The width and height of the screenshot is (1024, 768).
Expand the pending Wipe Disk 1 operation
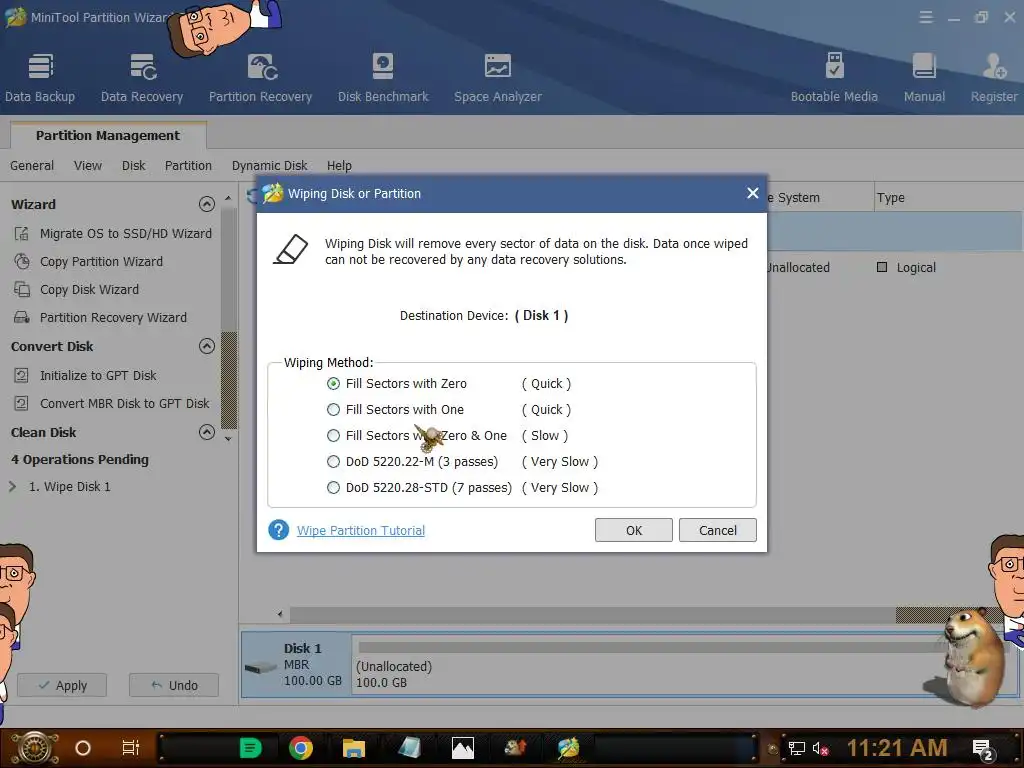[12, 487]
